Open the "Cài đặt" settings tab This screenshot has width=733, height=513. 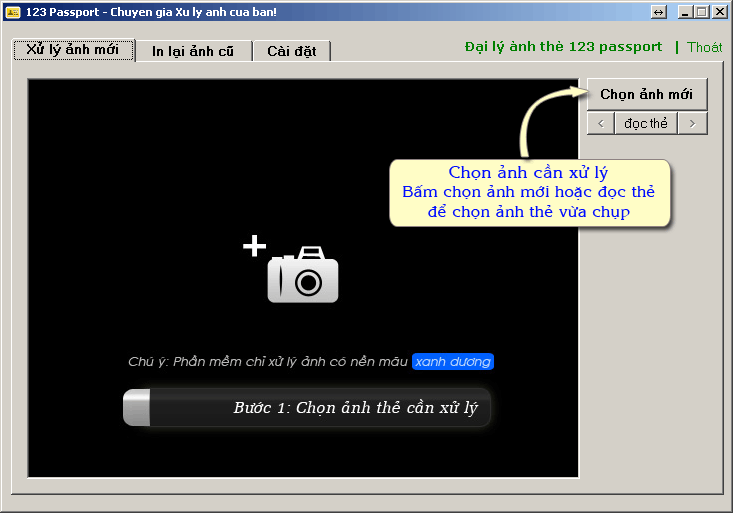291,51
